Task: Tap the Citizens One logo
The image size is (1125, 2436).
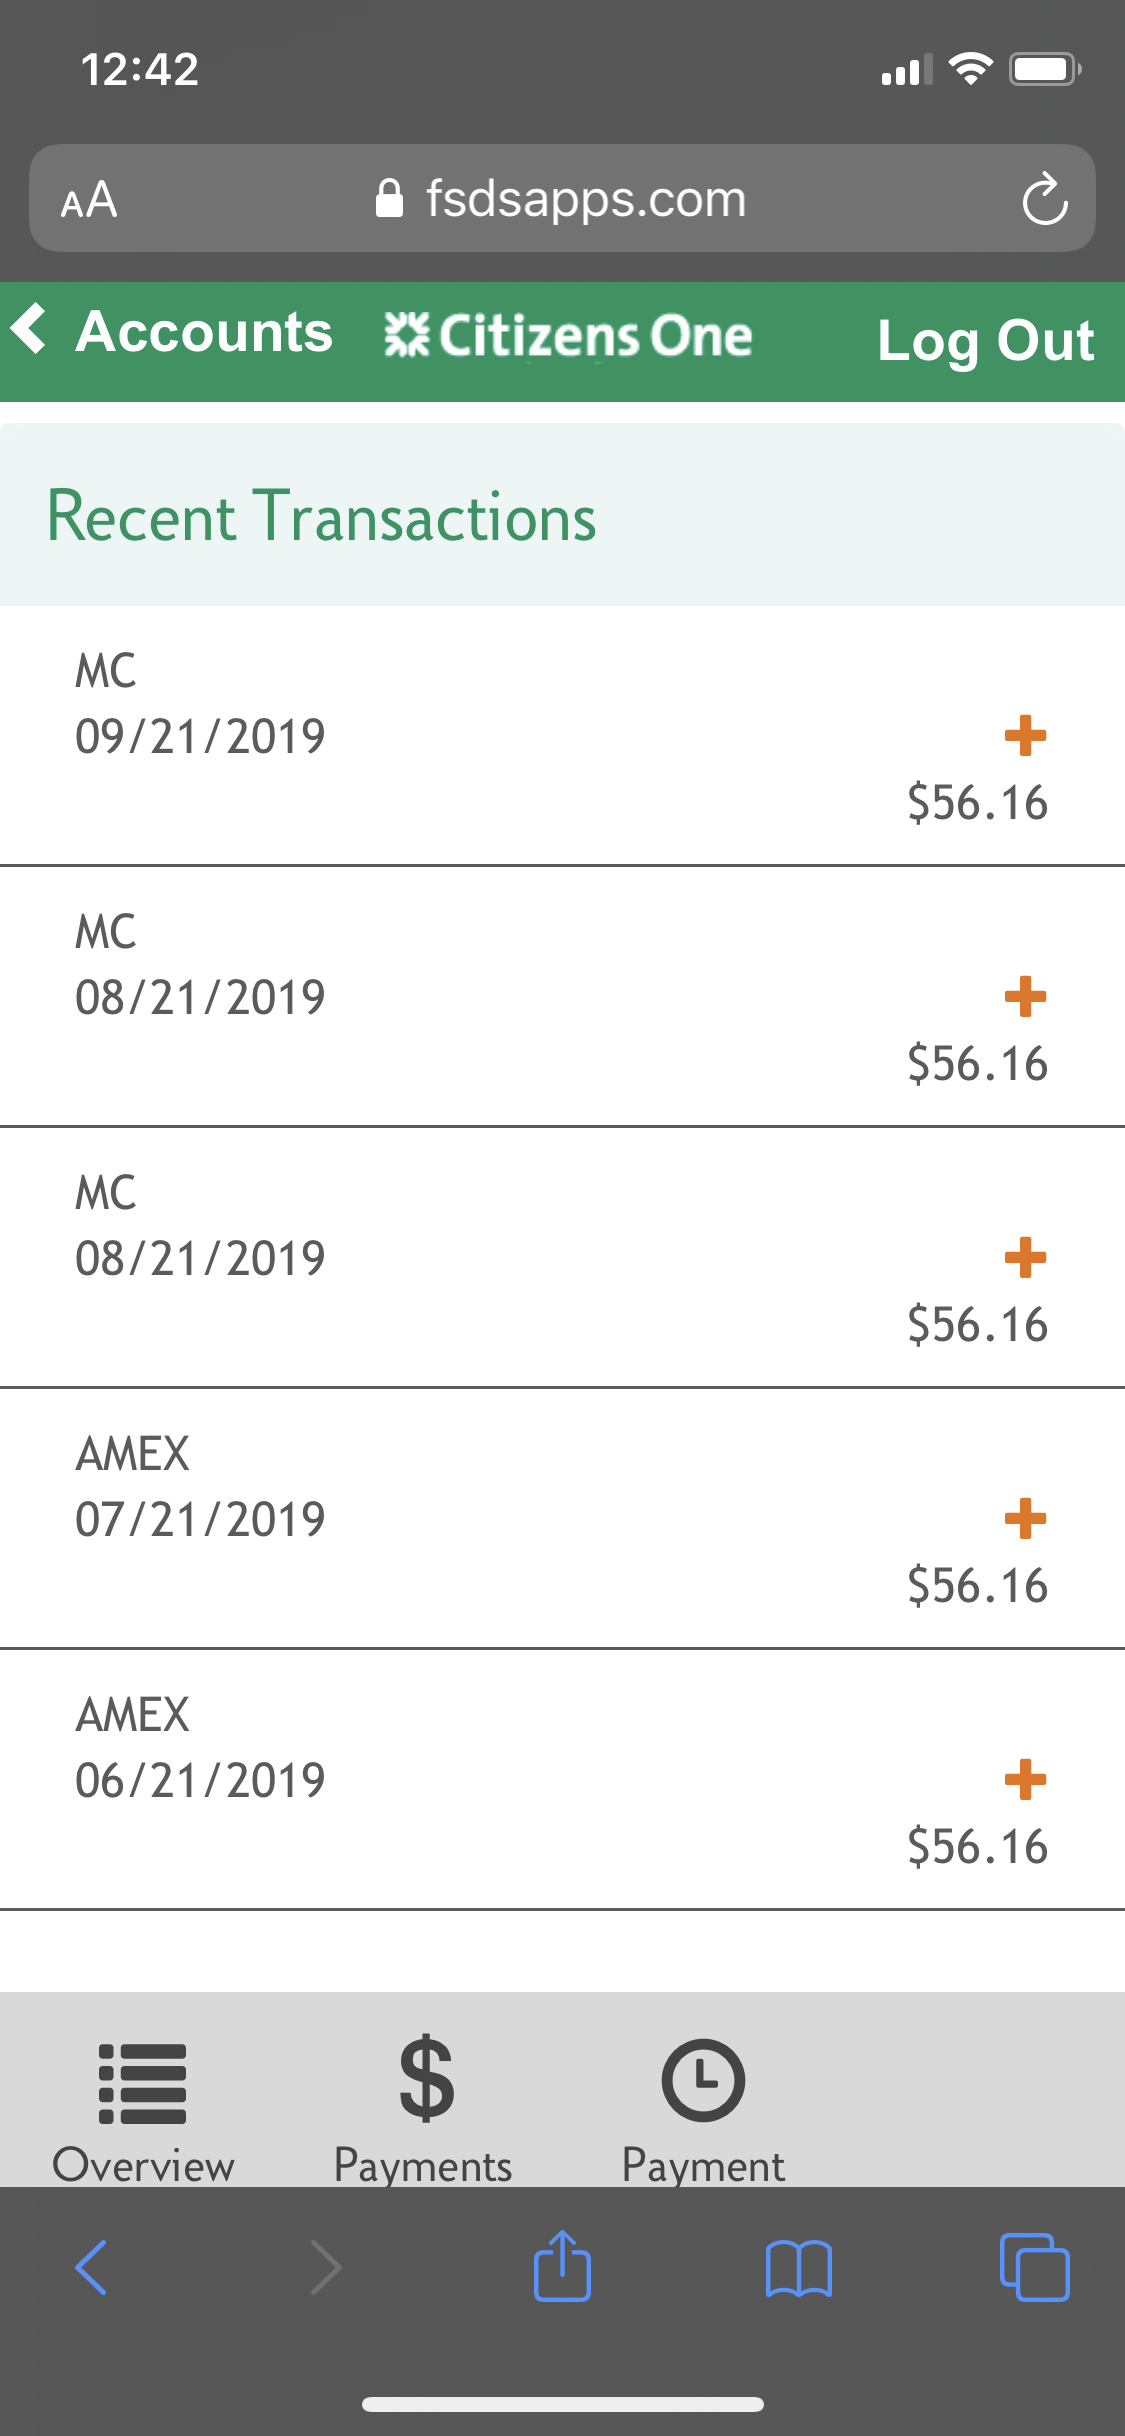Action: pos(568,336)
